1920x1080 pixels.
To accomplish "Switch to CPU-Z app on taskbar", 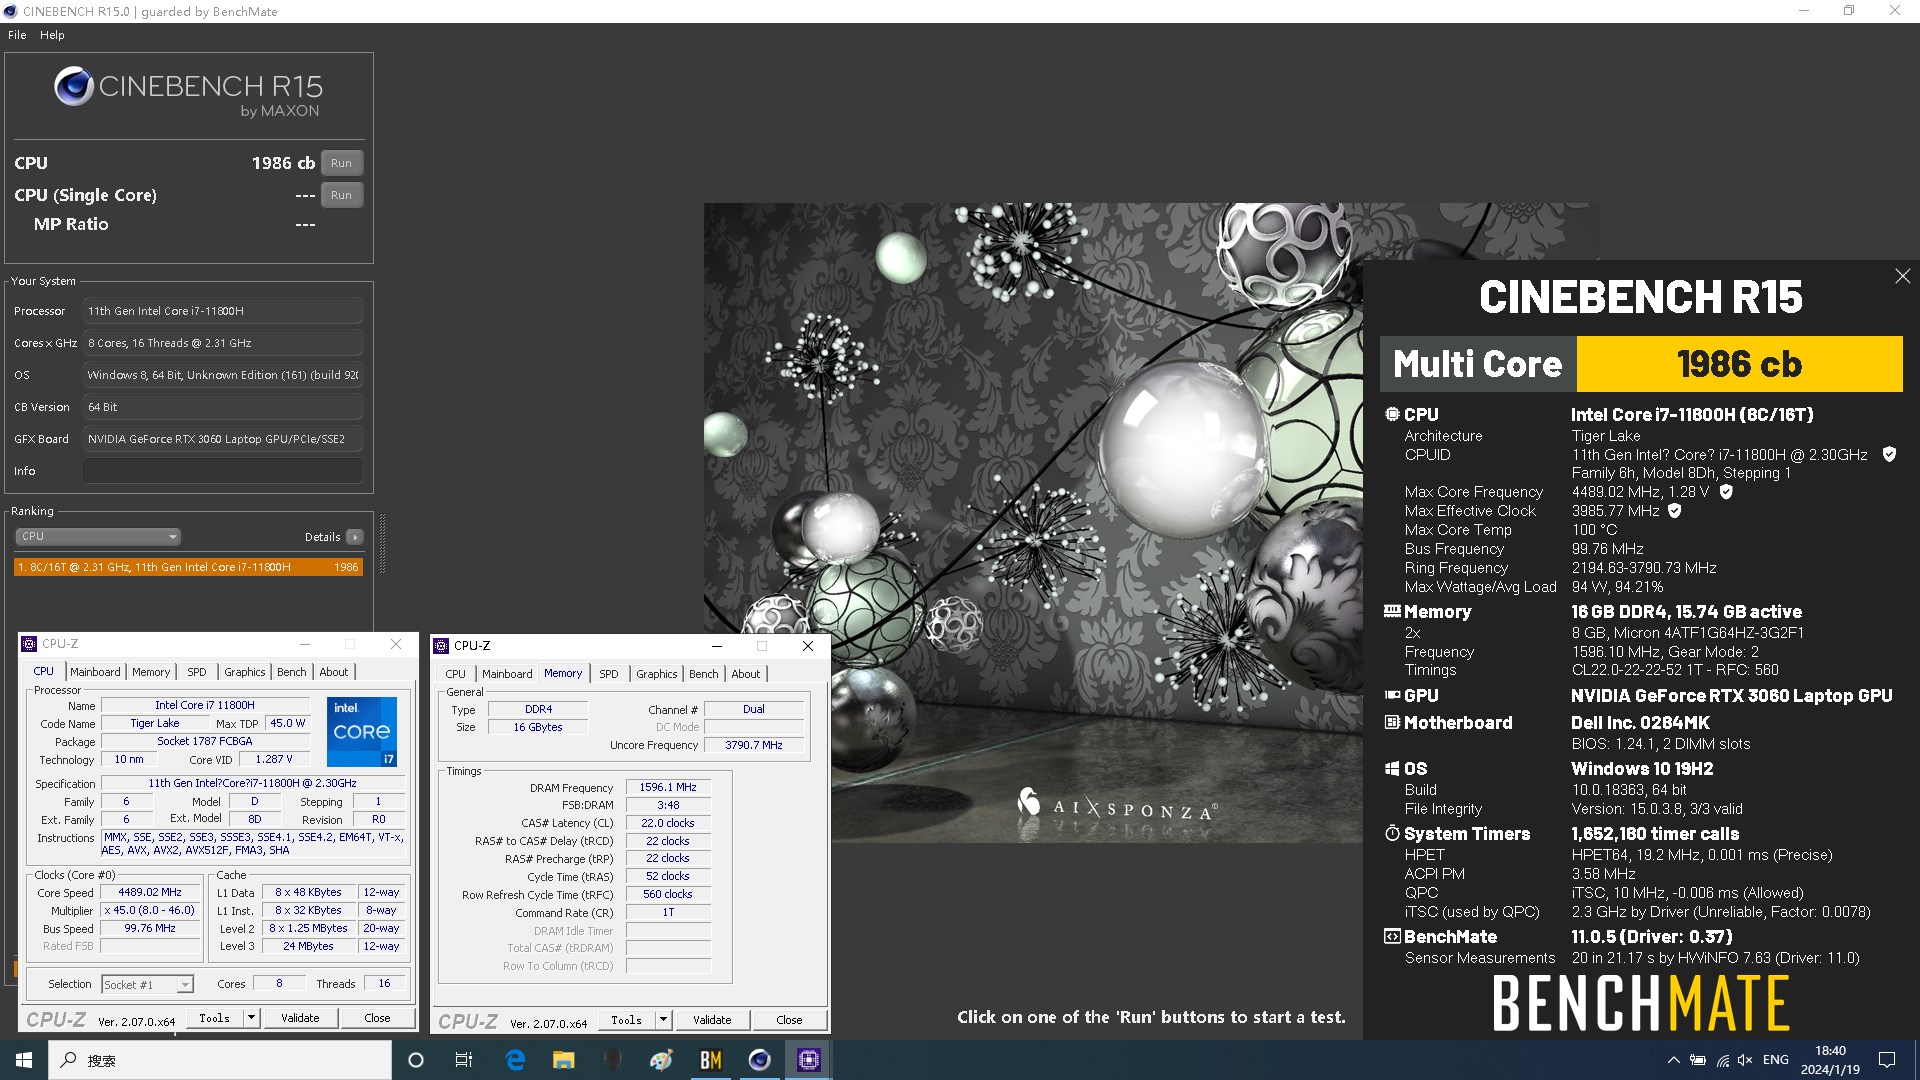I will point(809,1060).
